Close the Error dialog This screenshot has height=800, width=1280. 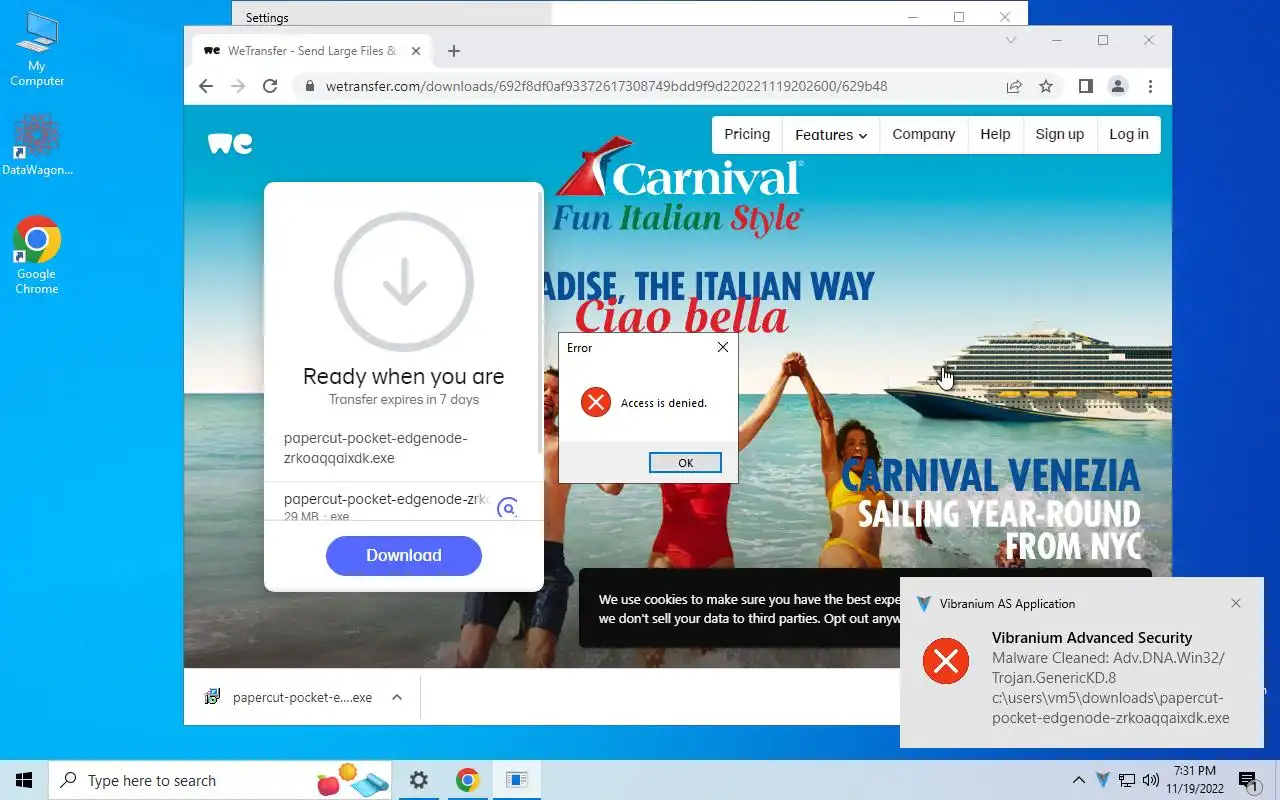(723, 347)
